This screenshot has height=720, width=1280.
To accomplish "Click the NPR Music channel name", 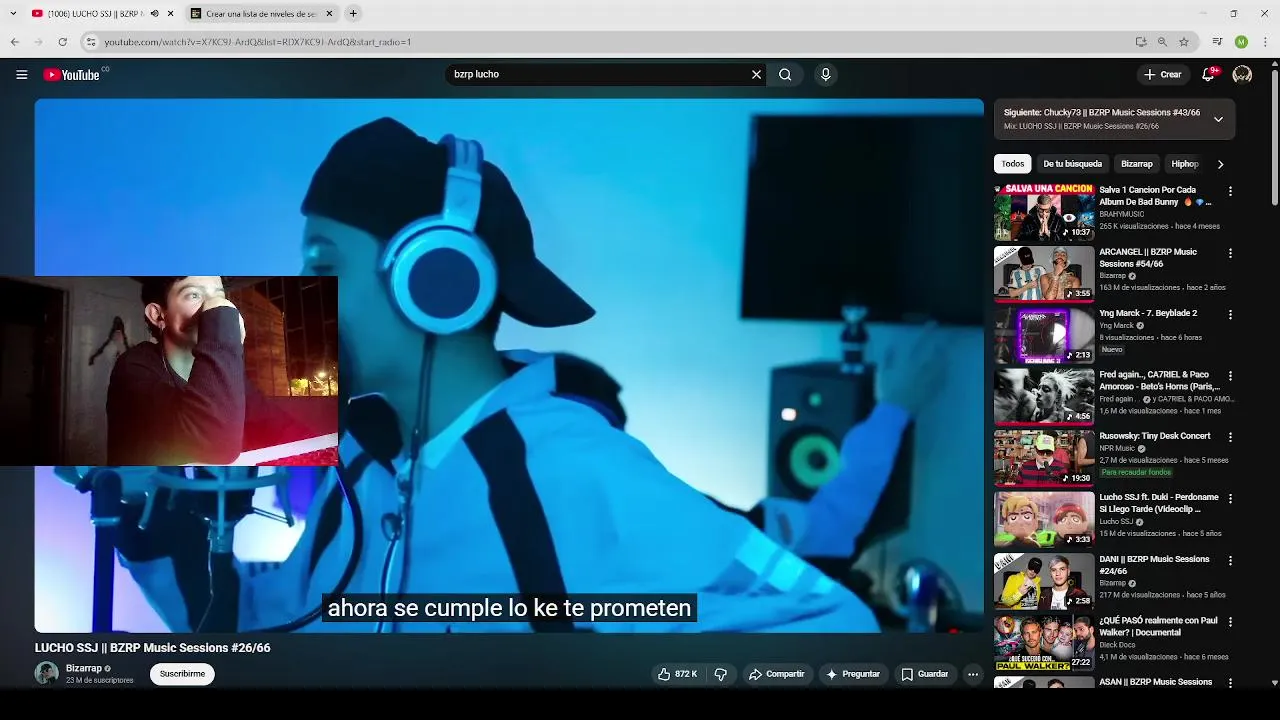I will coord(1117,449).
